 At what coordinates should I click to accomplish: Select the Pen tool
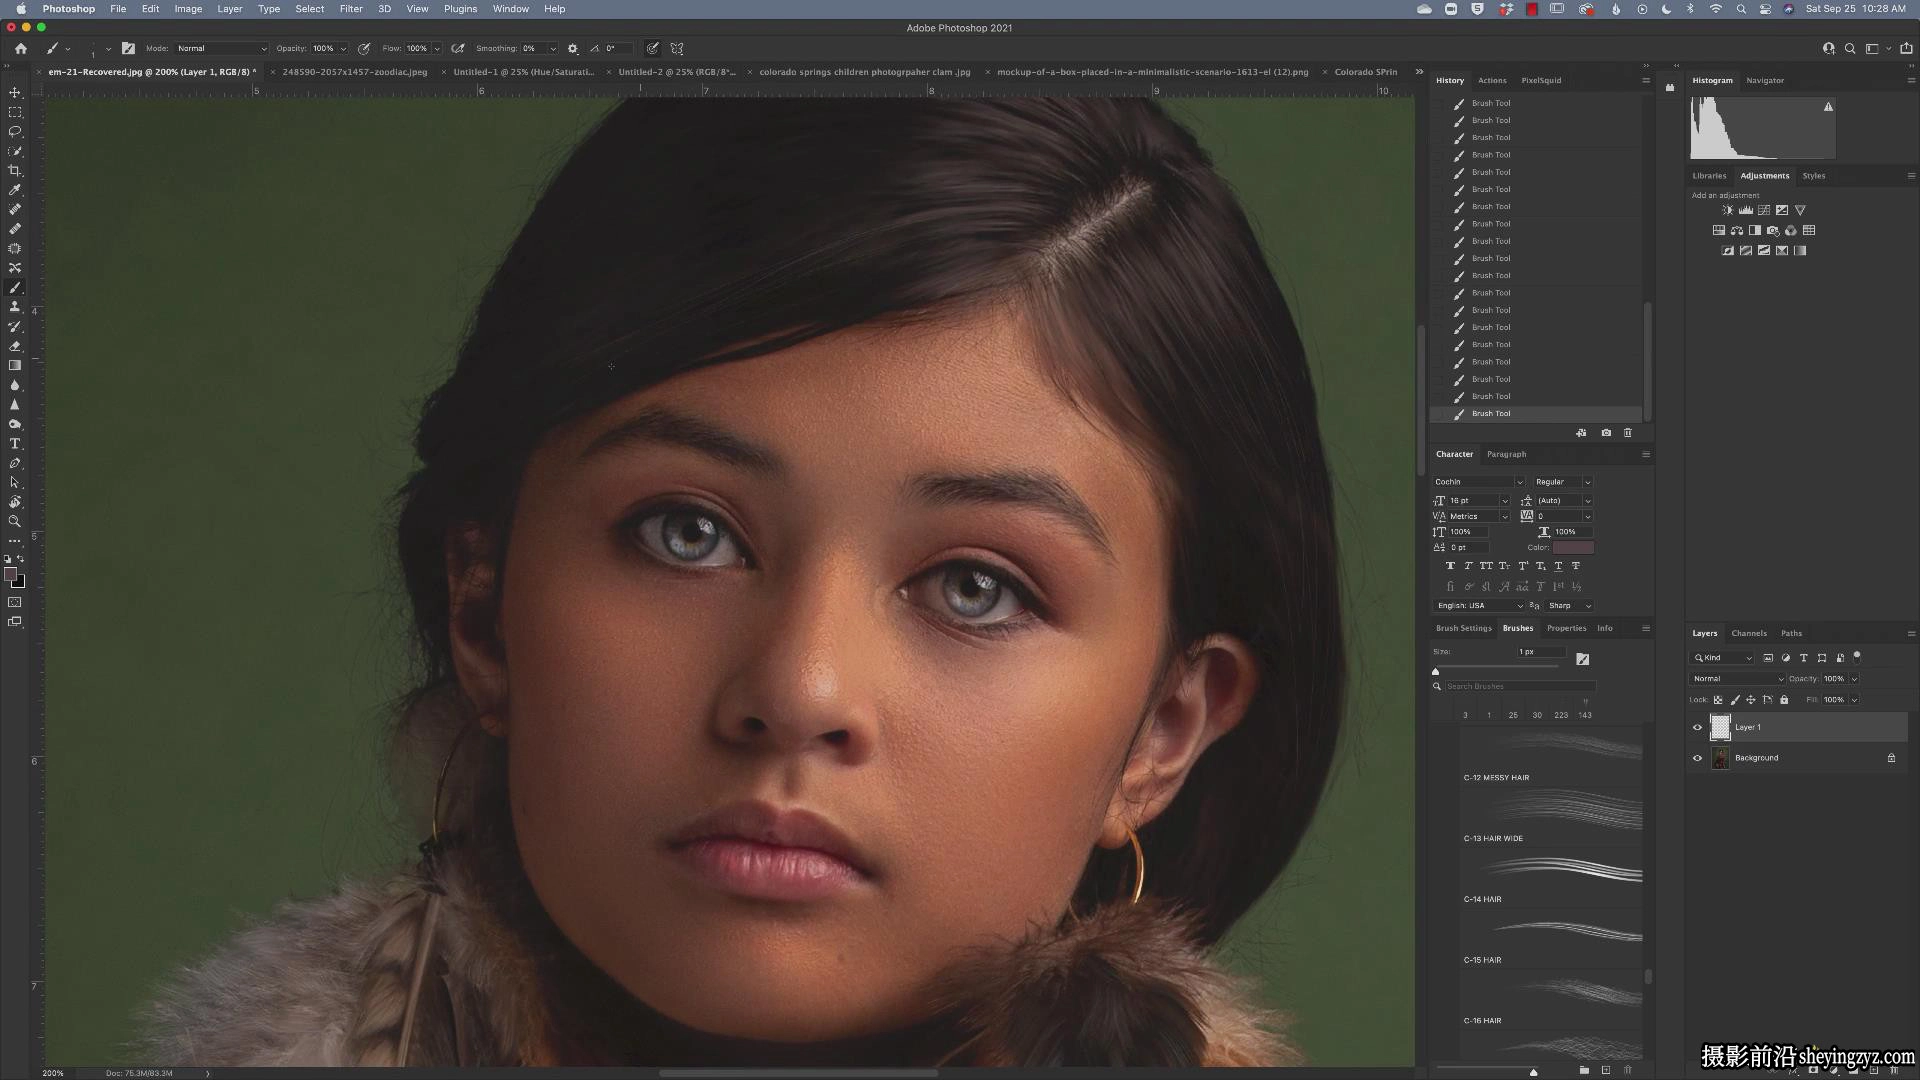point(15,463)
